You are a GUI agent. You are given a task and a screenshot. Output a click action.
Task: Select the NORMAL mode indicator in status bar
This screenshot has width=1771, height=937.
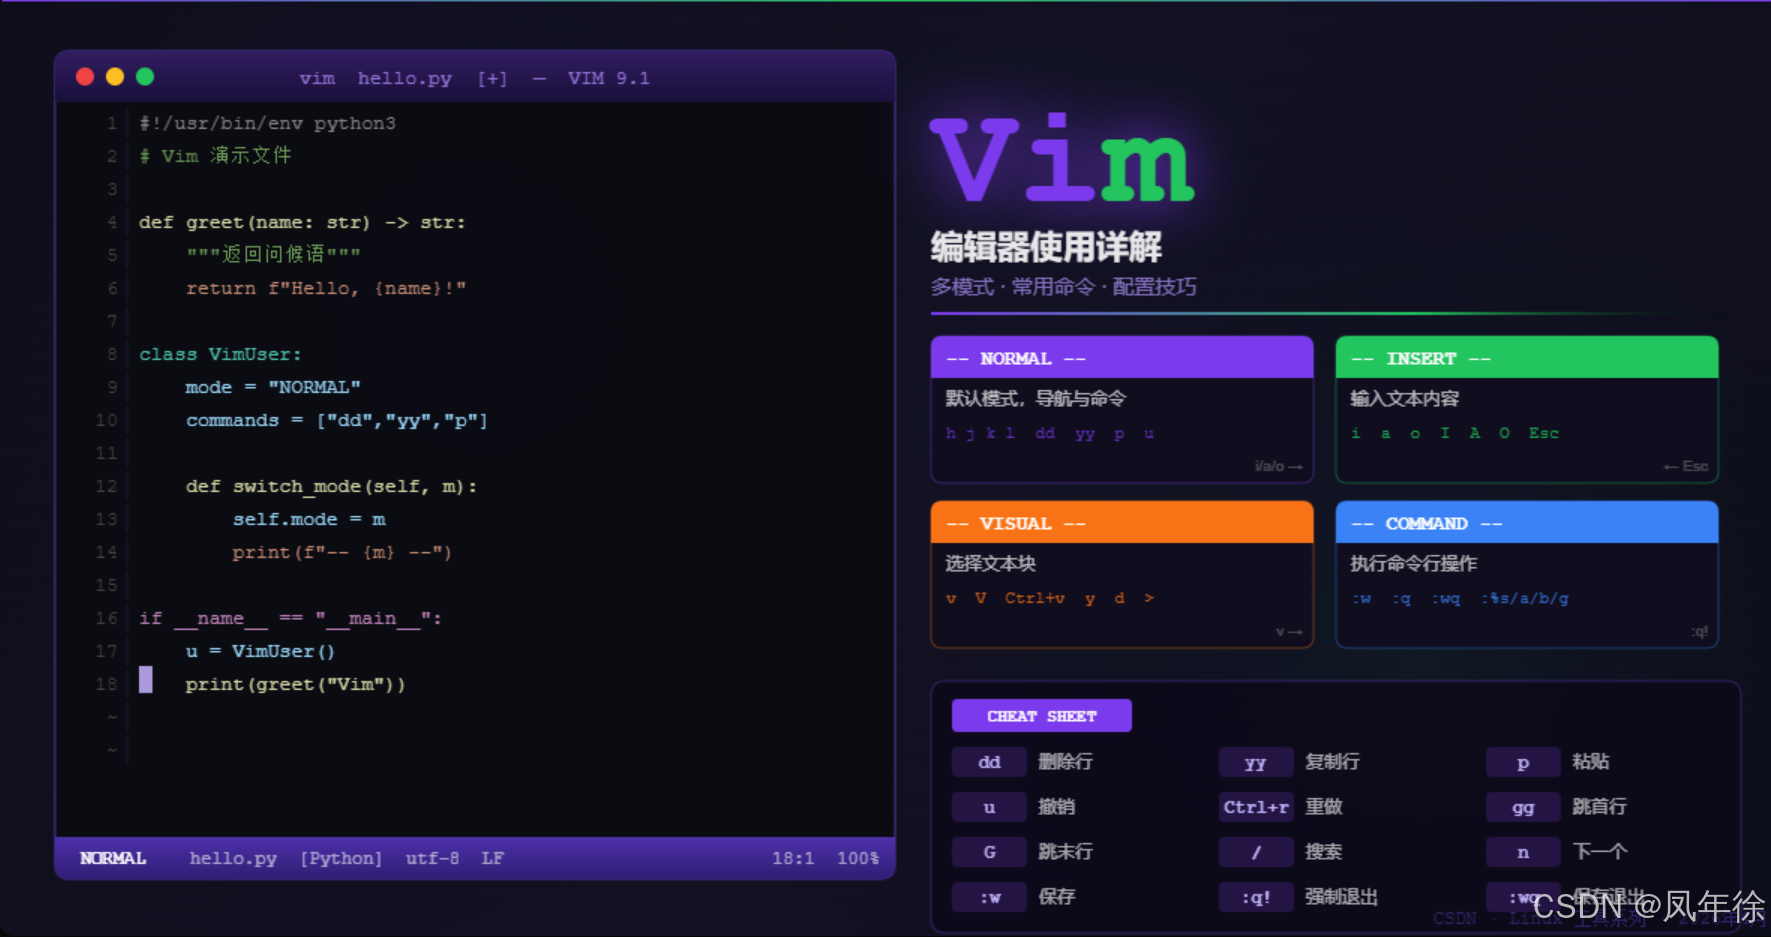113,858
